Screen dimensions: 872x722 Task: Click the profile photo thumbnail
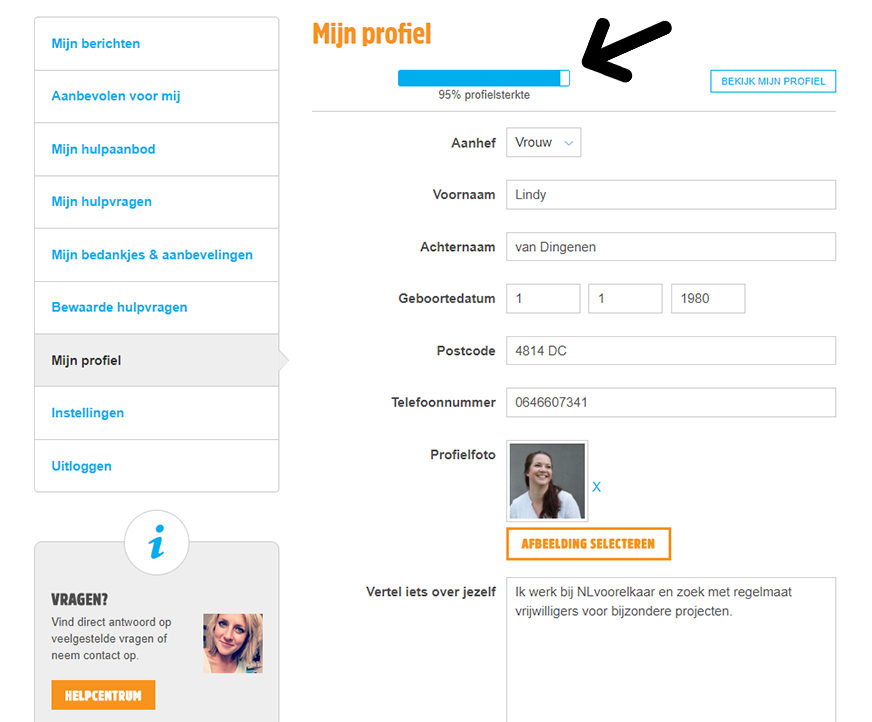tap(547, 481)
